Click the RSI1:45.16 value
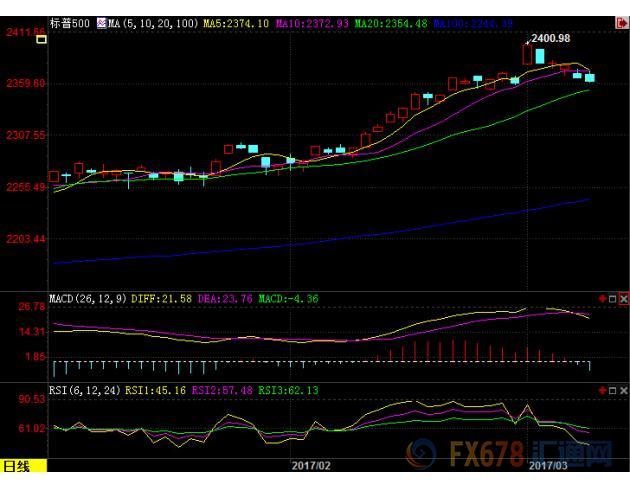This screenshot has width=630, height=490. click(155, 390)
